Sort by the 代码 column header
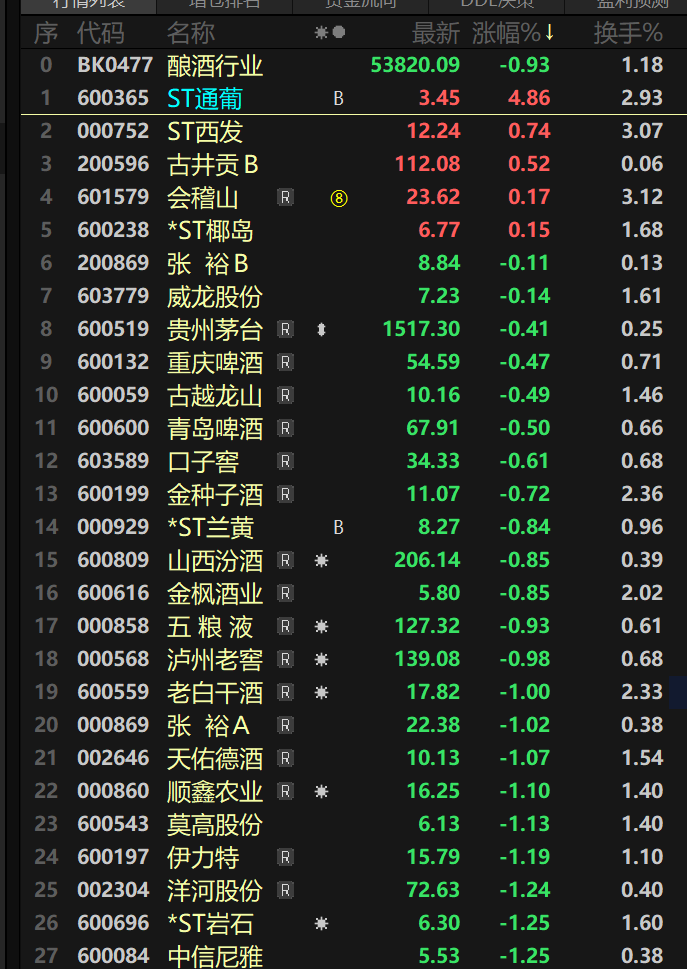687x969 pixels. click(x=101, y=33)
